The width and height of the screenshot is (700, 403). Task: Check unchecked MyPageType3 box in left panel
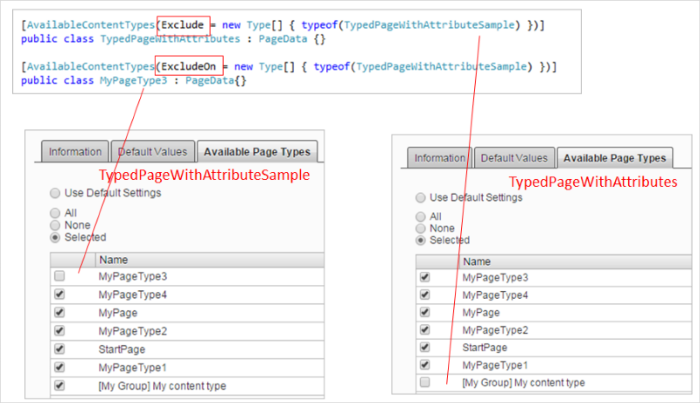[60, 276]
